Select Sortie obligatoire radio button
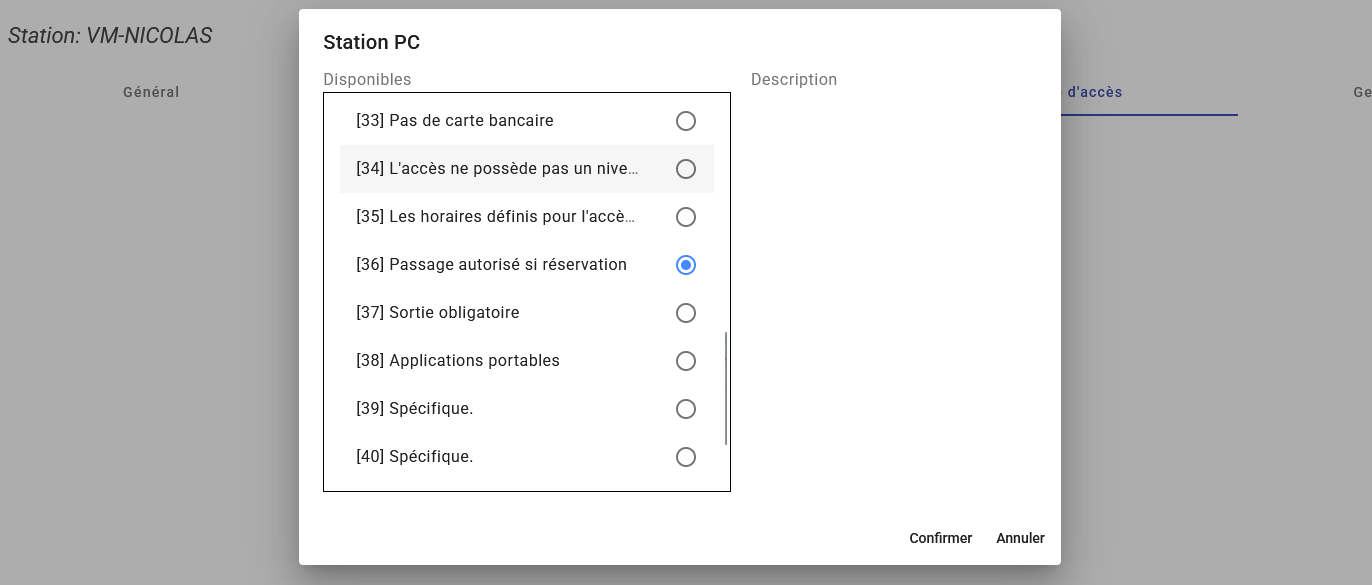The height and width of the screenshot is (585, 1372). coord(686,313)
